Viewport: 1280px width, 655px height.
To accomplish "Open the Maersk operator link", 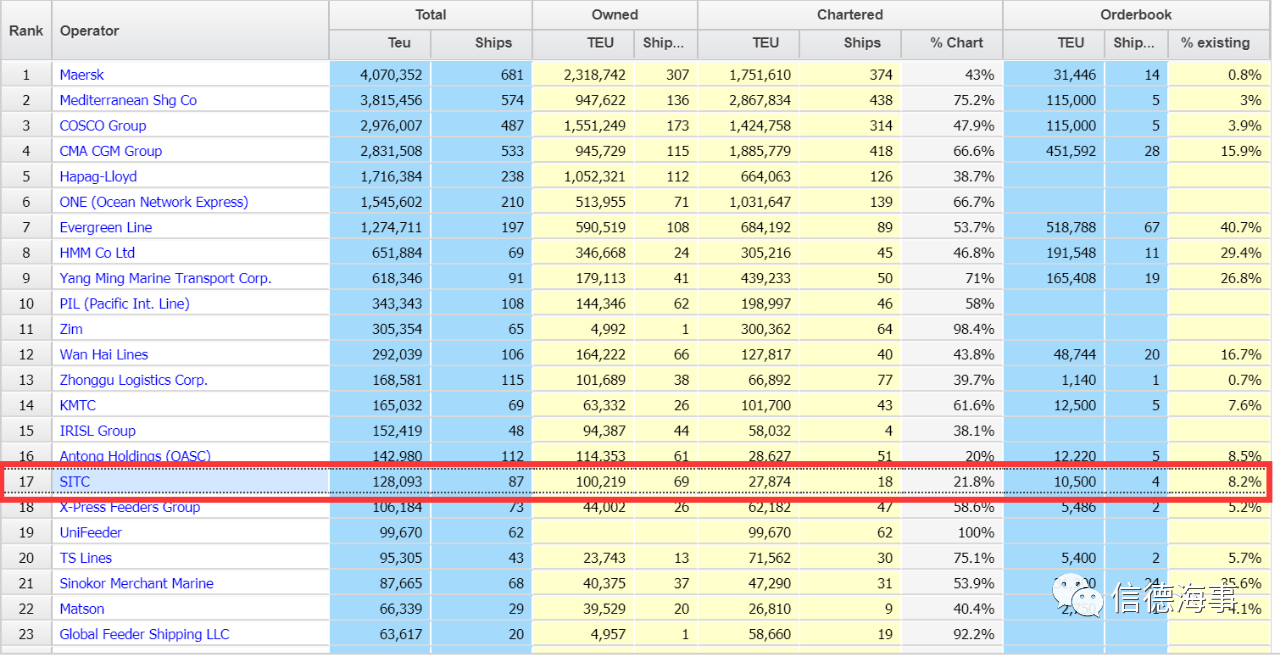I will click(82, 75).
